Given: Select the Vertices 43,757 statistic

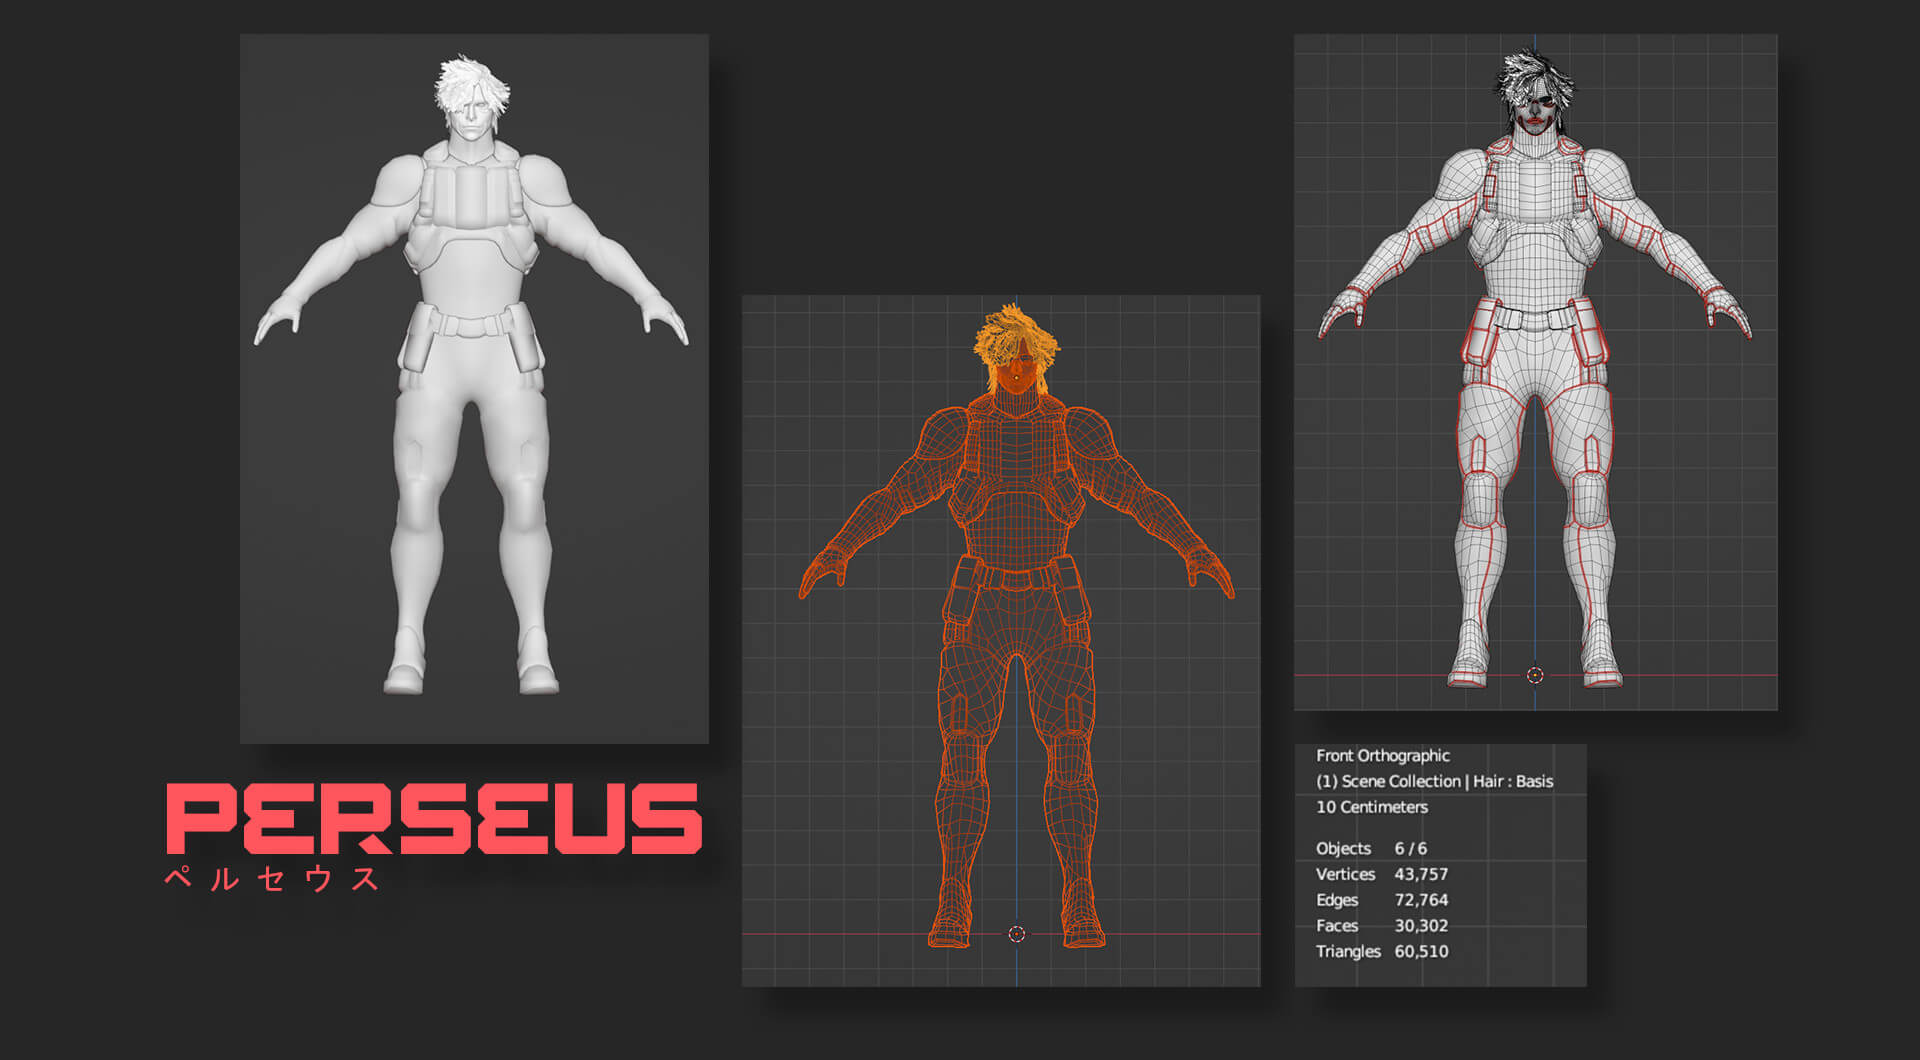Looking at the screenshot, I should pyautogui.click(x=1381, y=875).
